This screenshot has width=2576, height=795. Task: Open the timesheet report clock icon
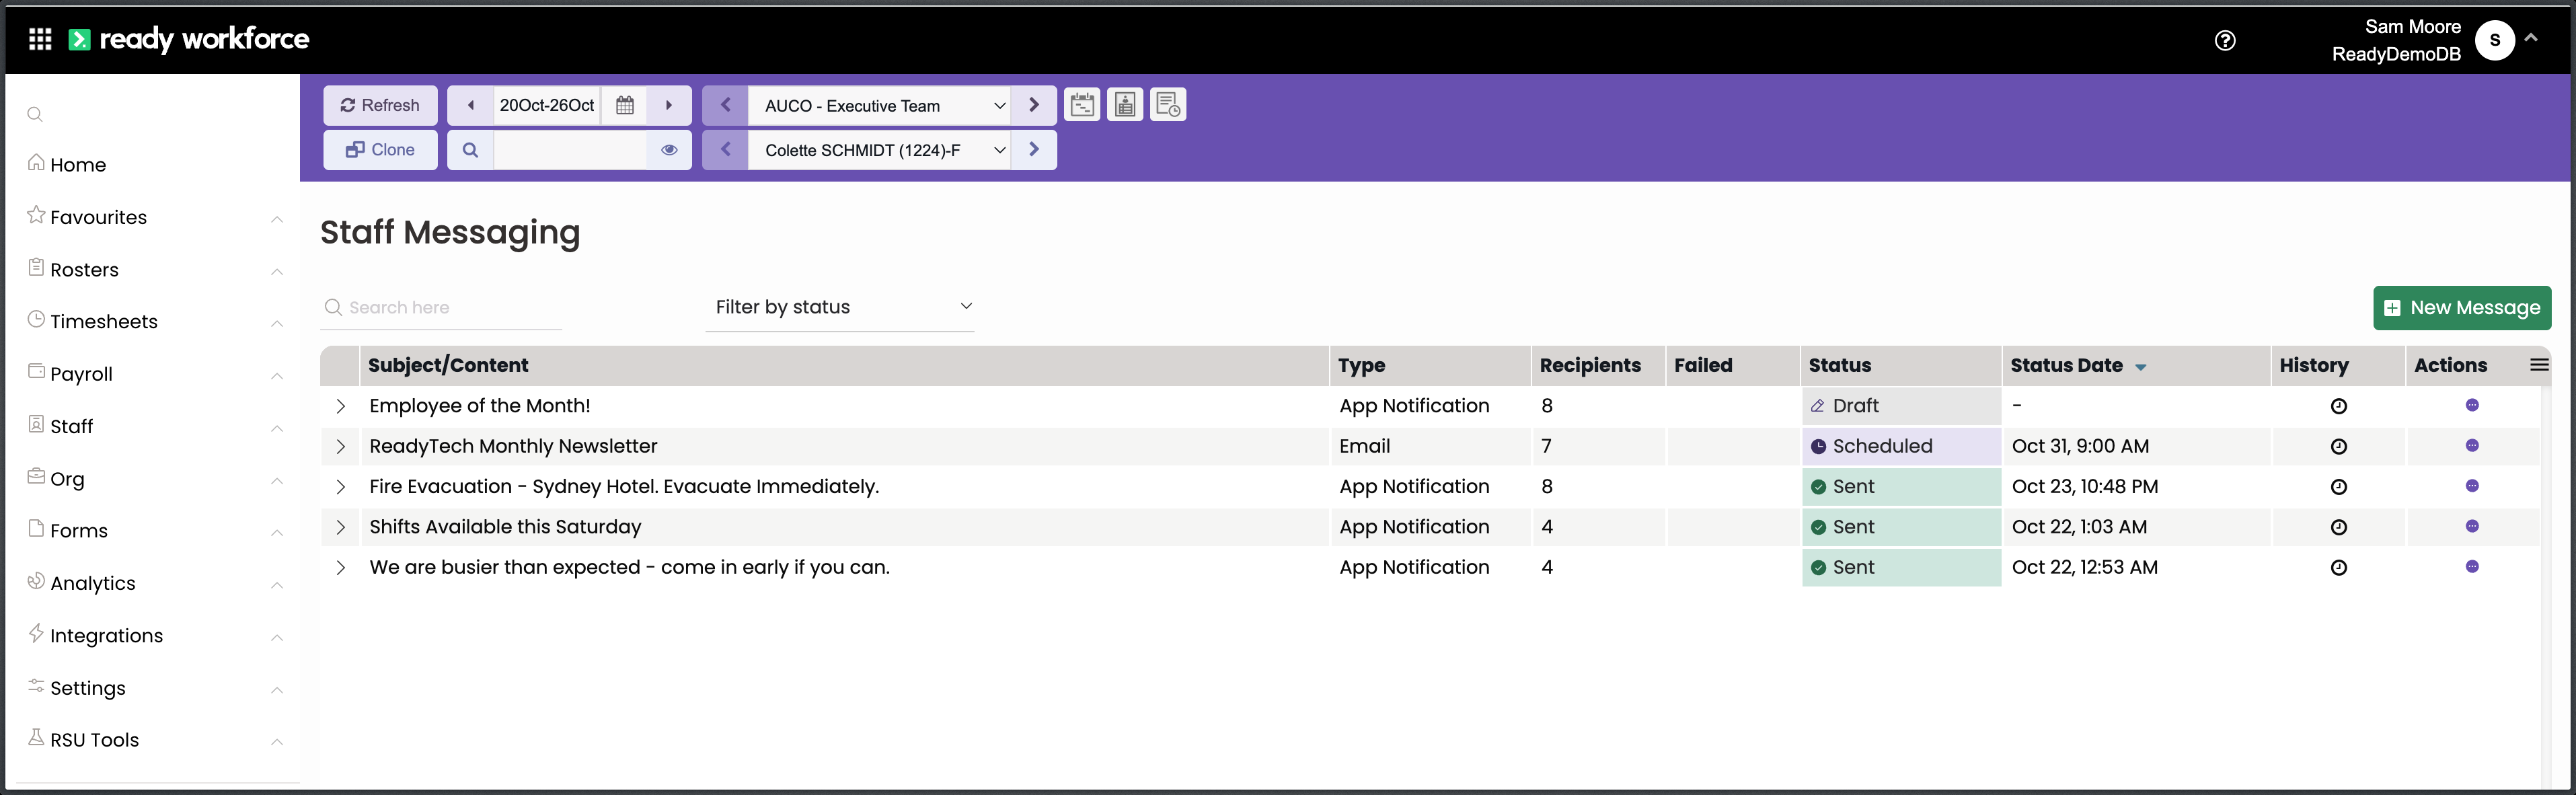(1168, 105)
